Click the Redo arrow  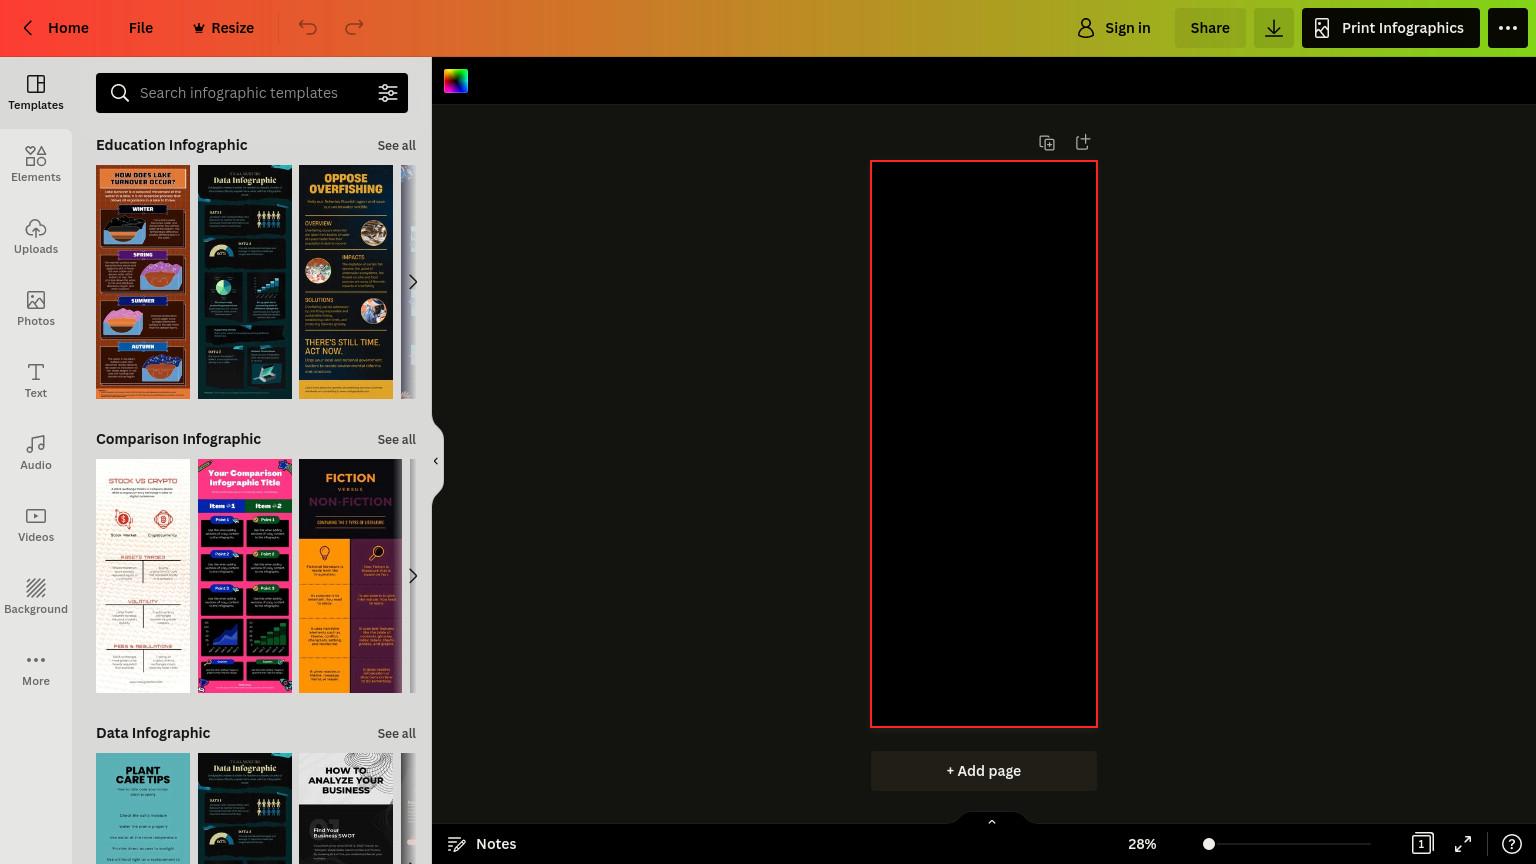[354, 28]
